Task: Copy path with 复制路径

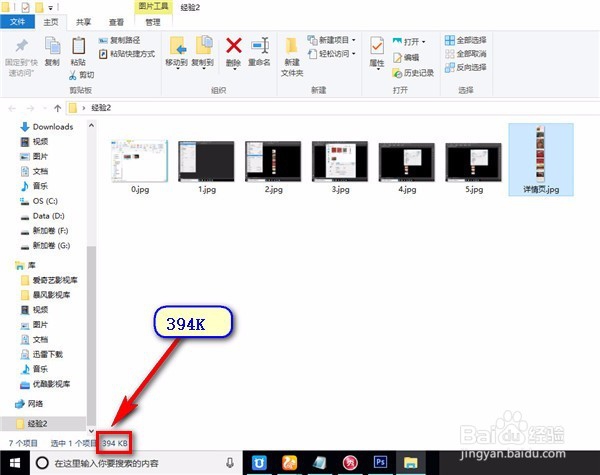Action: click(119, 40)
